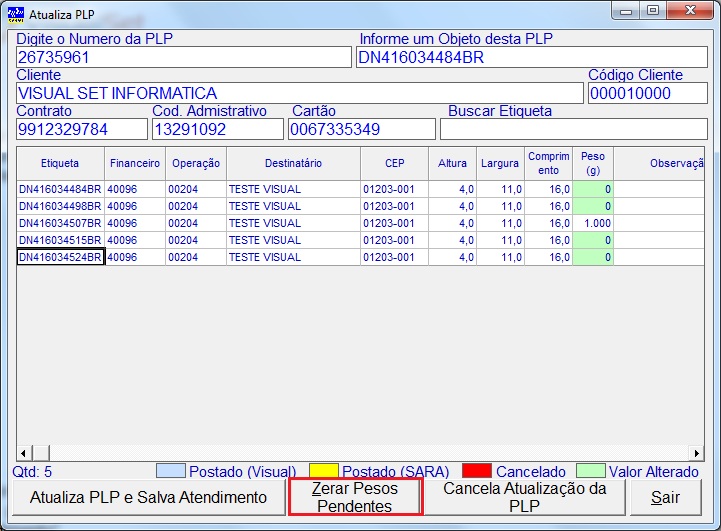Click CEP cell of DN416034484BR row
The width and height of the screenshot is (721, 531).
395,189
